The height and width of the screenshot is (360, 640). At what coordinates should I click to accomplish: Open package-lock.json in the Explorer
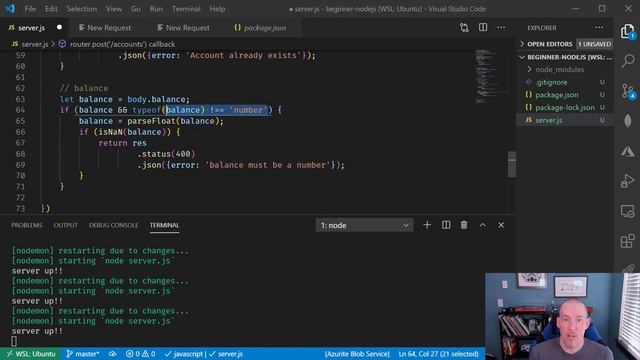pyautogui.click(x=565, y=107)
